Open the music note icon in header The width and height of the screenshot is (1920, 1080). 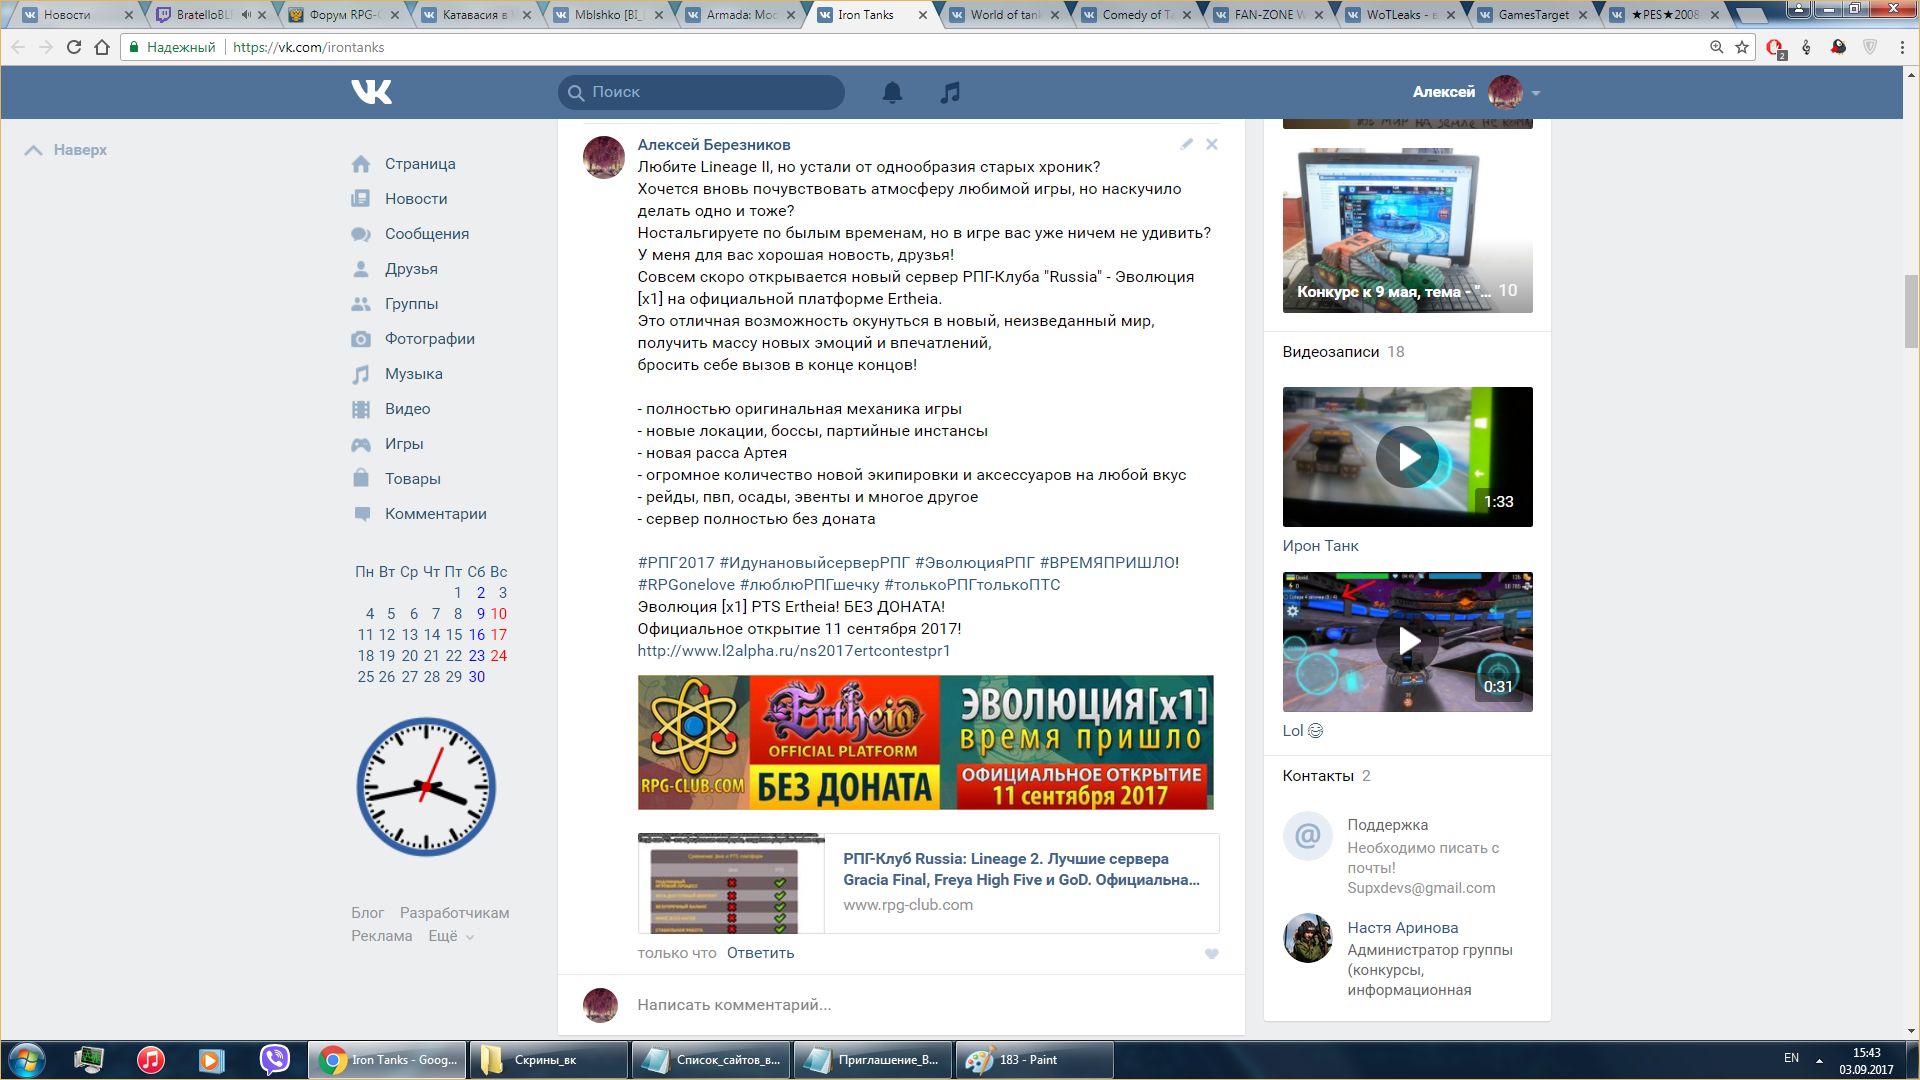pos(950,93)
